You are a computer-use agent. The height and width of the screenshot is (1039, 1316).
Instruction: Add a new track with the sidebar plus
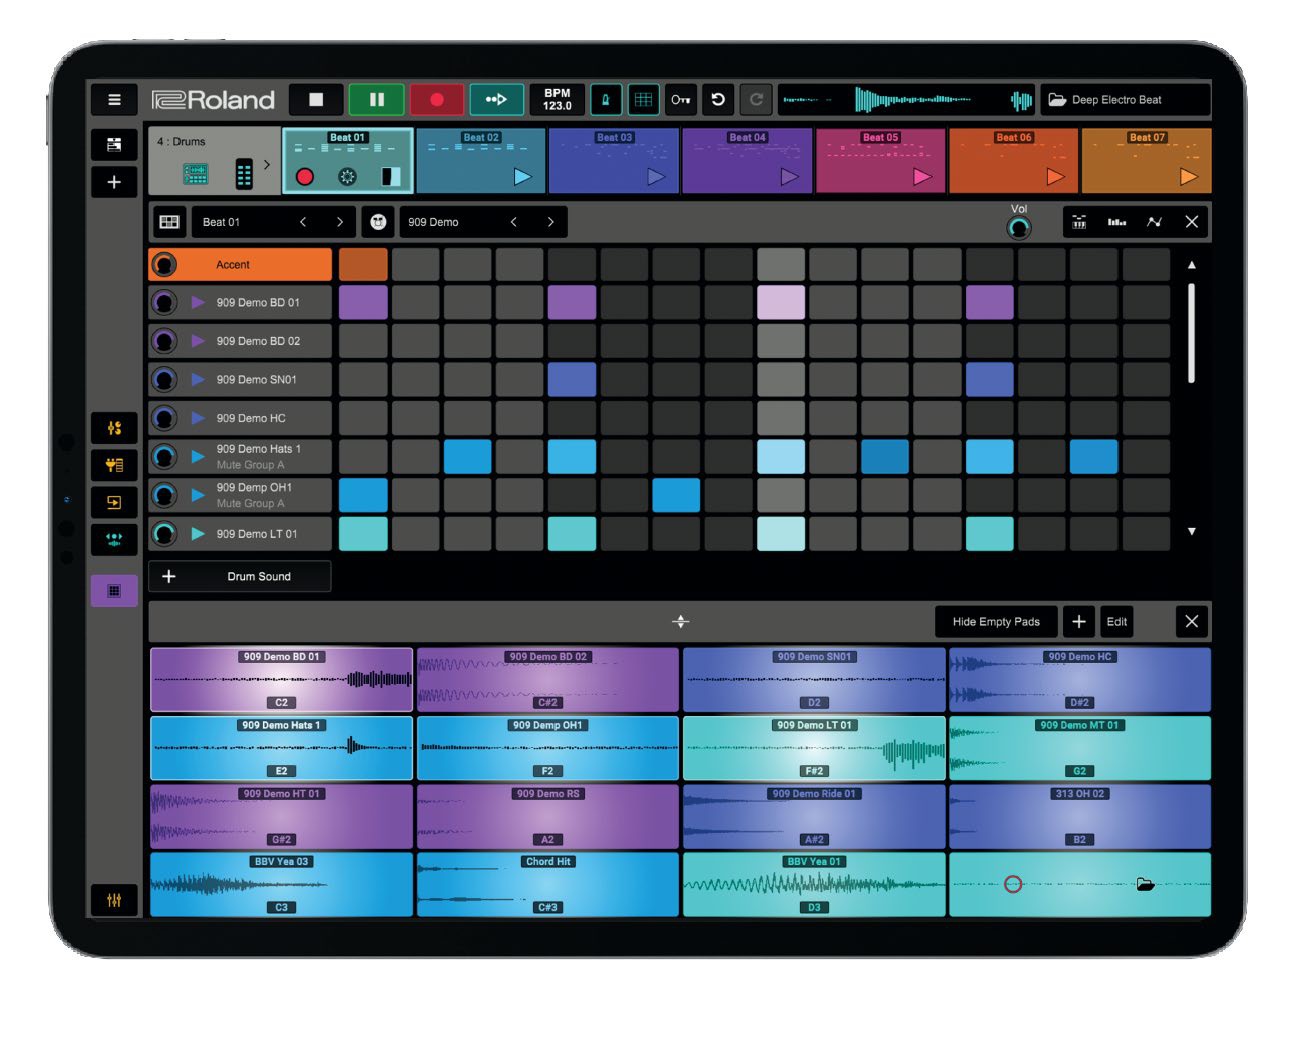click(114, 182)
